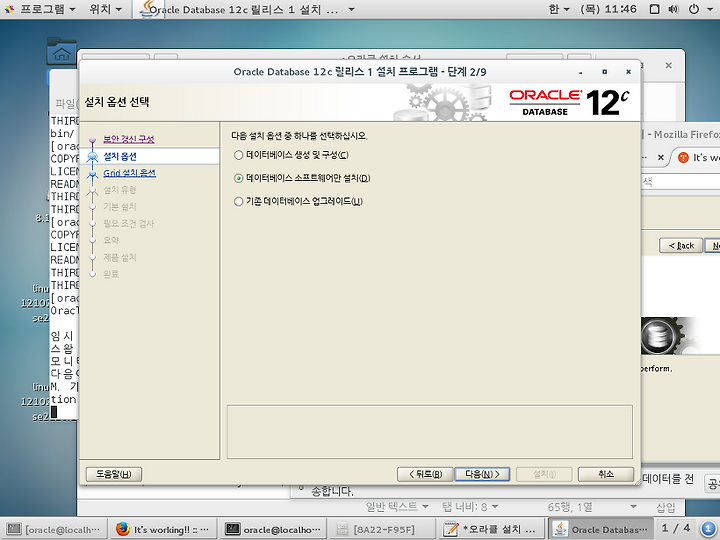
Task: Open the 탭 너비: 8 dropdown in editor
Action: pyautogui.click(x=470, y=506)
